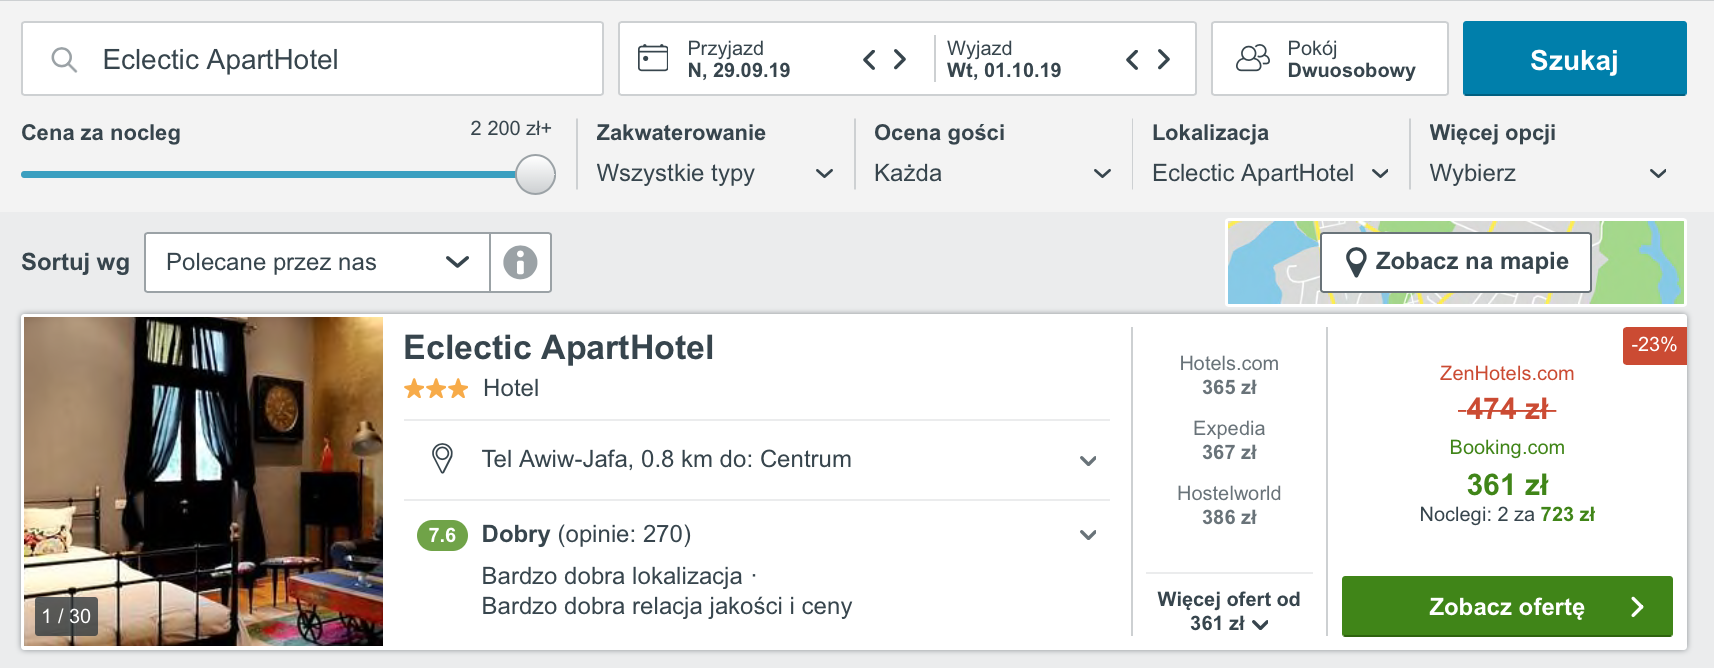Open the check-in calendar icon

point(653,58)
